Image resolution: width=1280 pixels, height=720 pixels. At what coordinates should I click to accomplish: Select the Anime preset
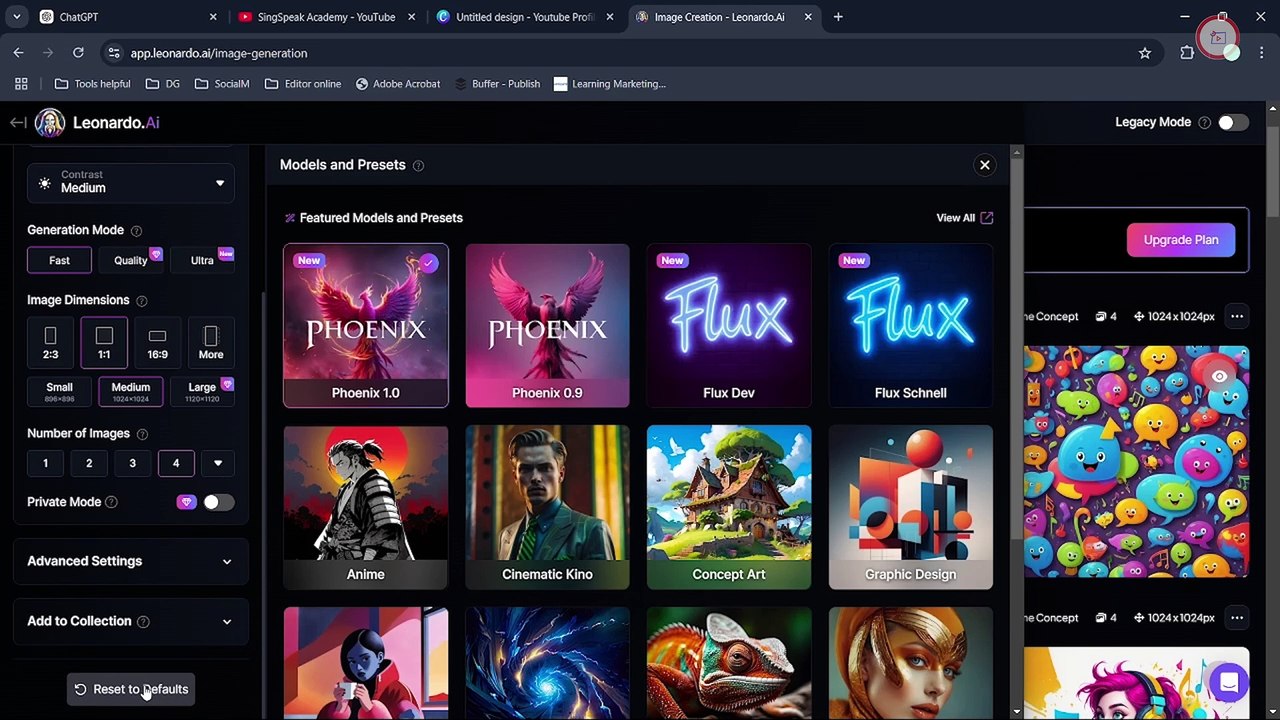tap(366, 507)
